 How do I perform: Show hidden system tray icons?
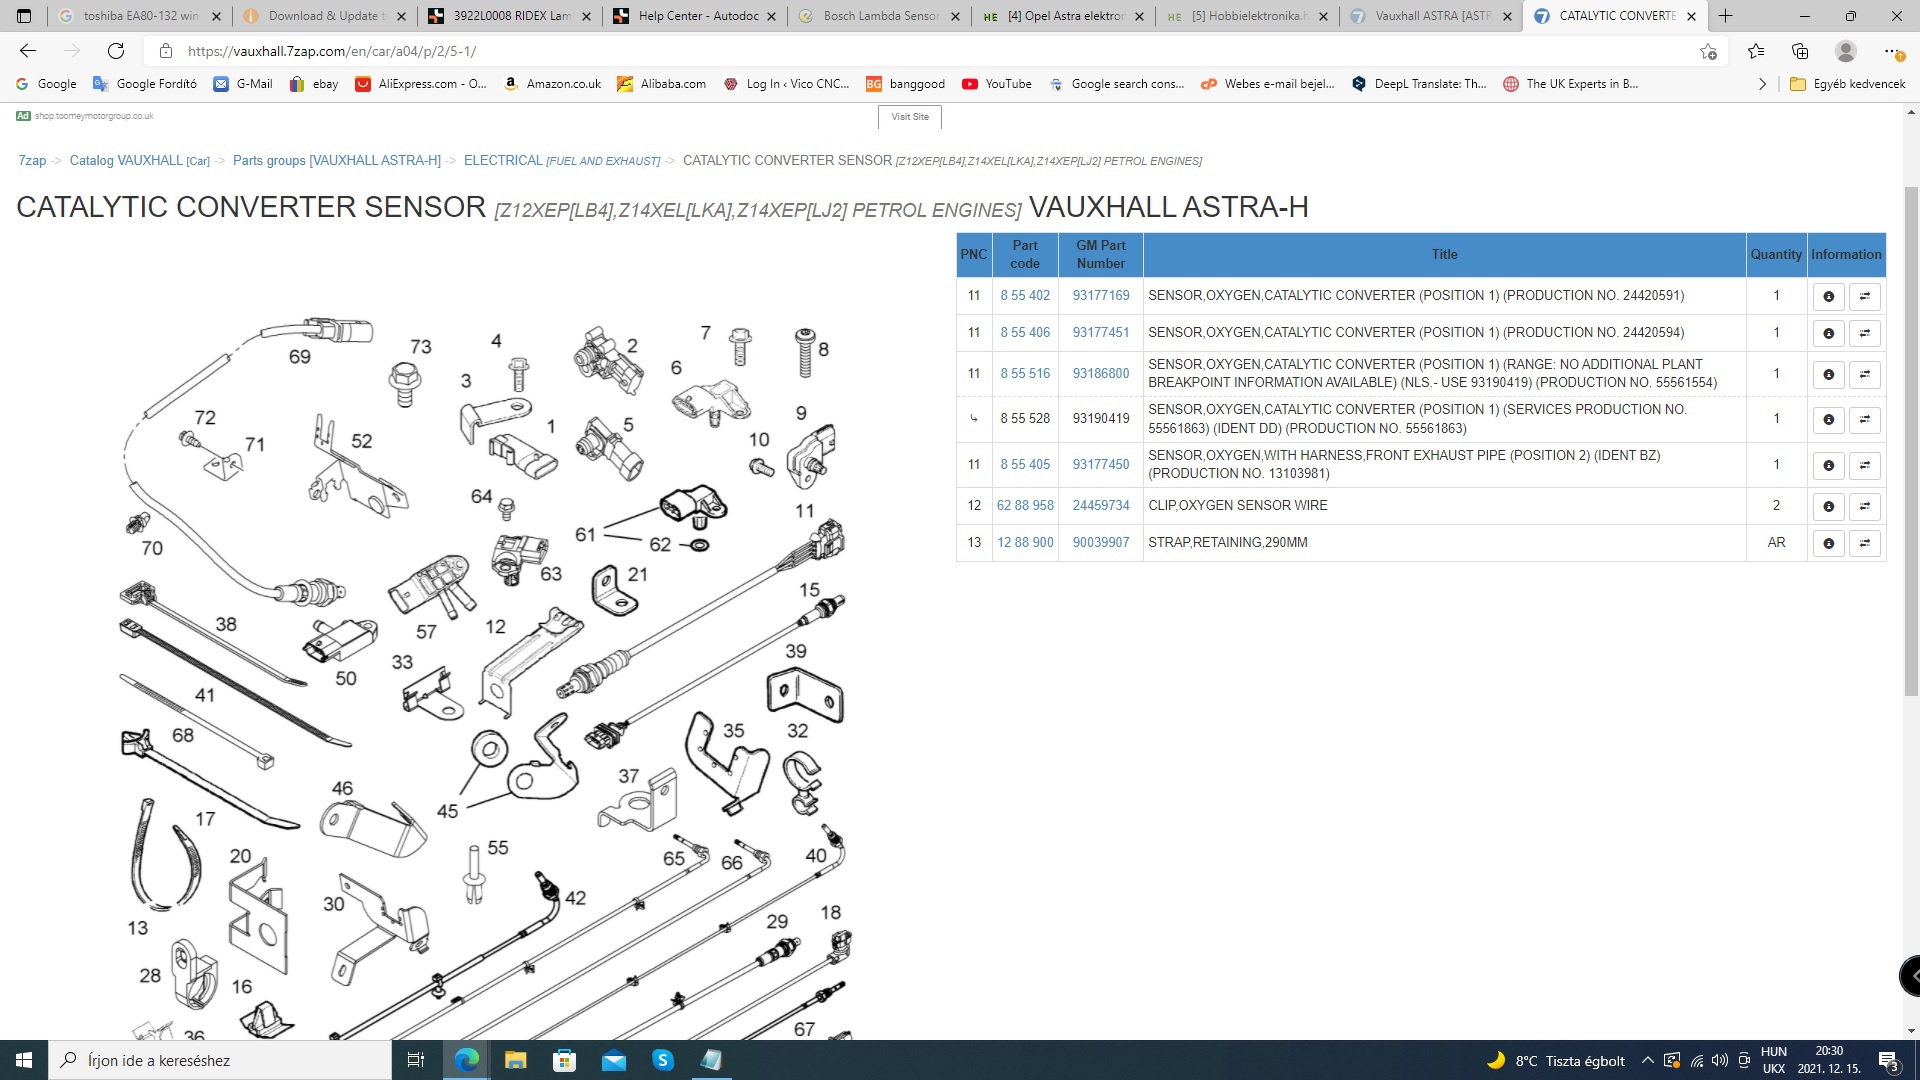[x=1647, y=1060]
